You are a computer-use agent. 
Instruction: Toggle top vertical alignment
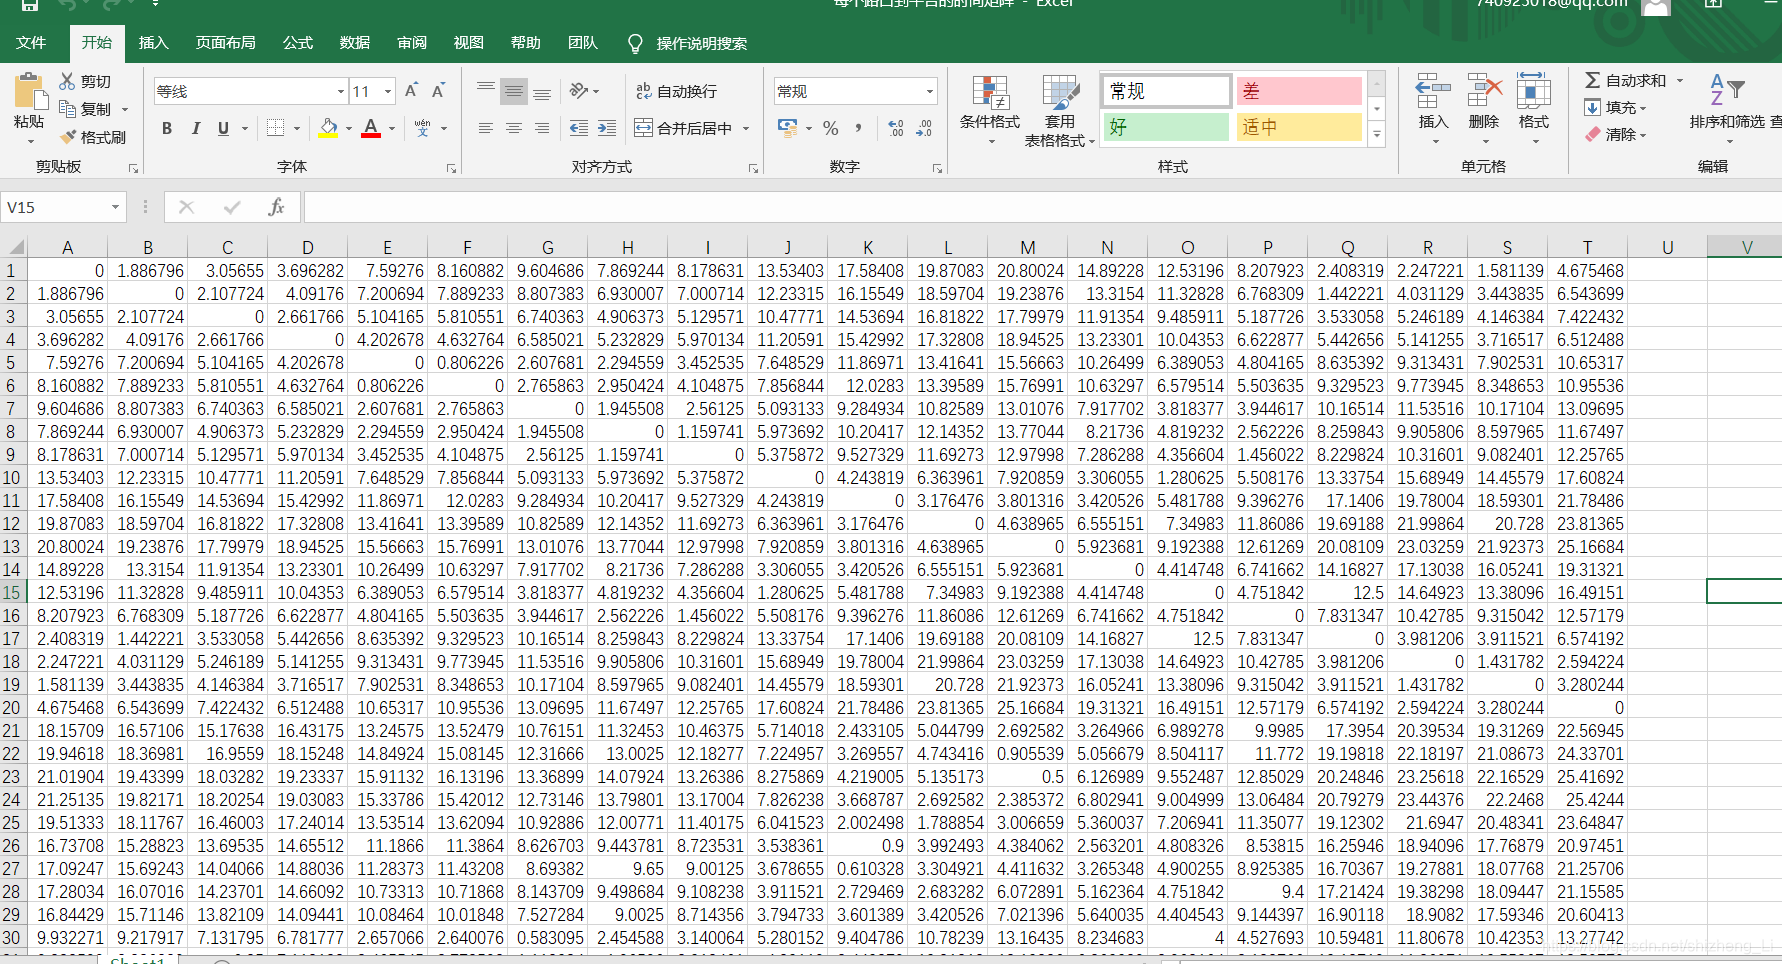coord(486,91)
